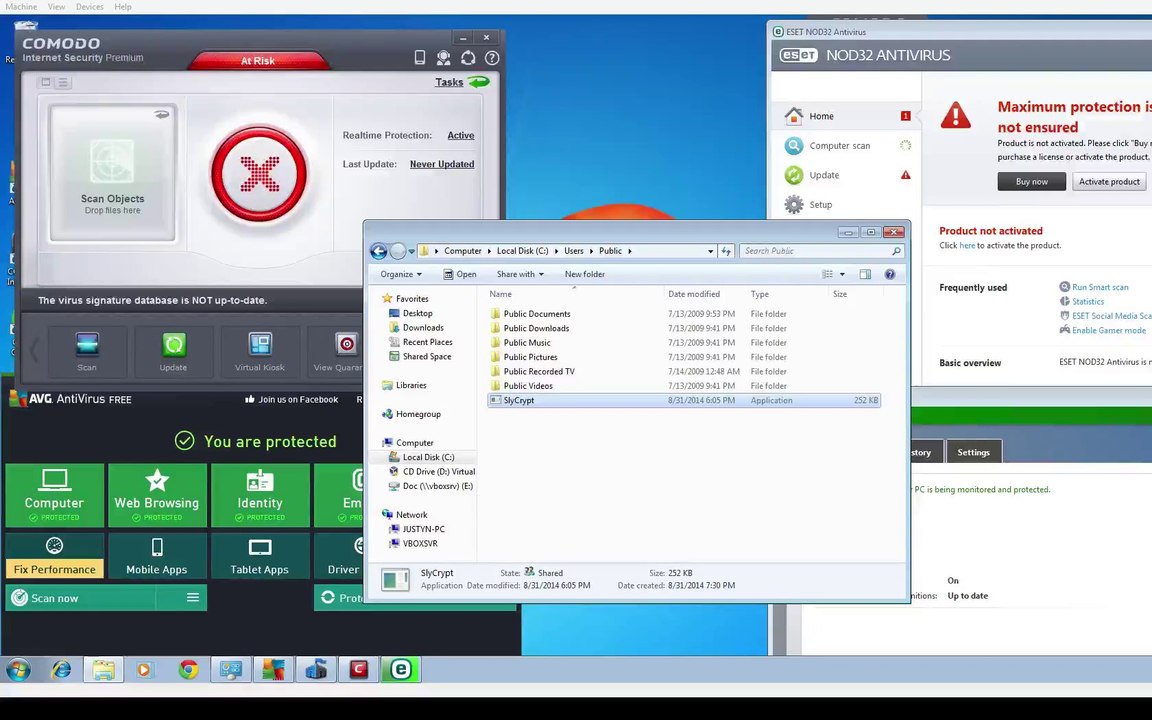Click Explorer back arrow button
This screenshot has width=1152, height=720.
378,251
